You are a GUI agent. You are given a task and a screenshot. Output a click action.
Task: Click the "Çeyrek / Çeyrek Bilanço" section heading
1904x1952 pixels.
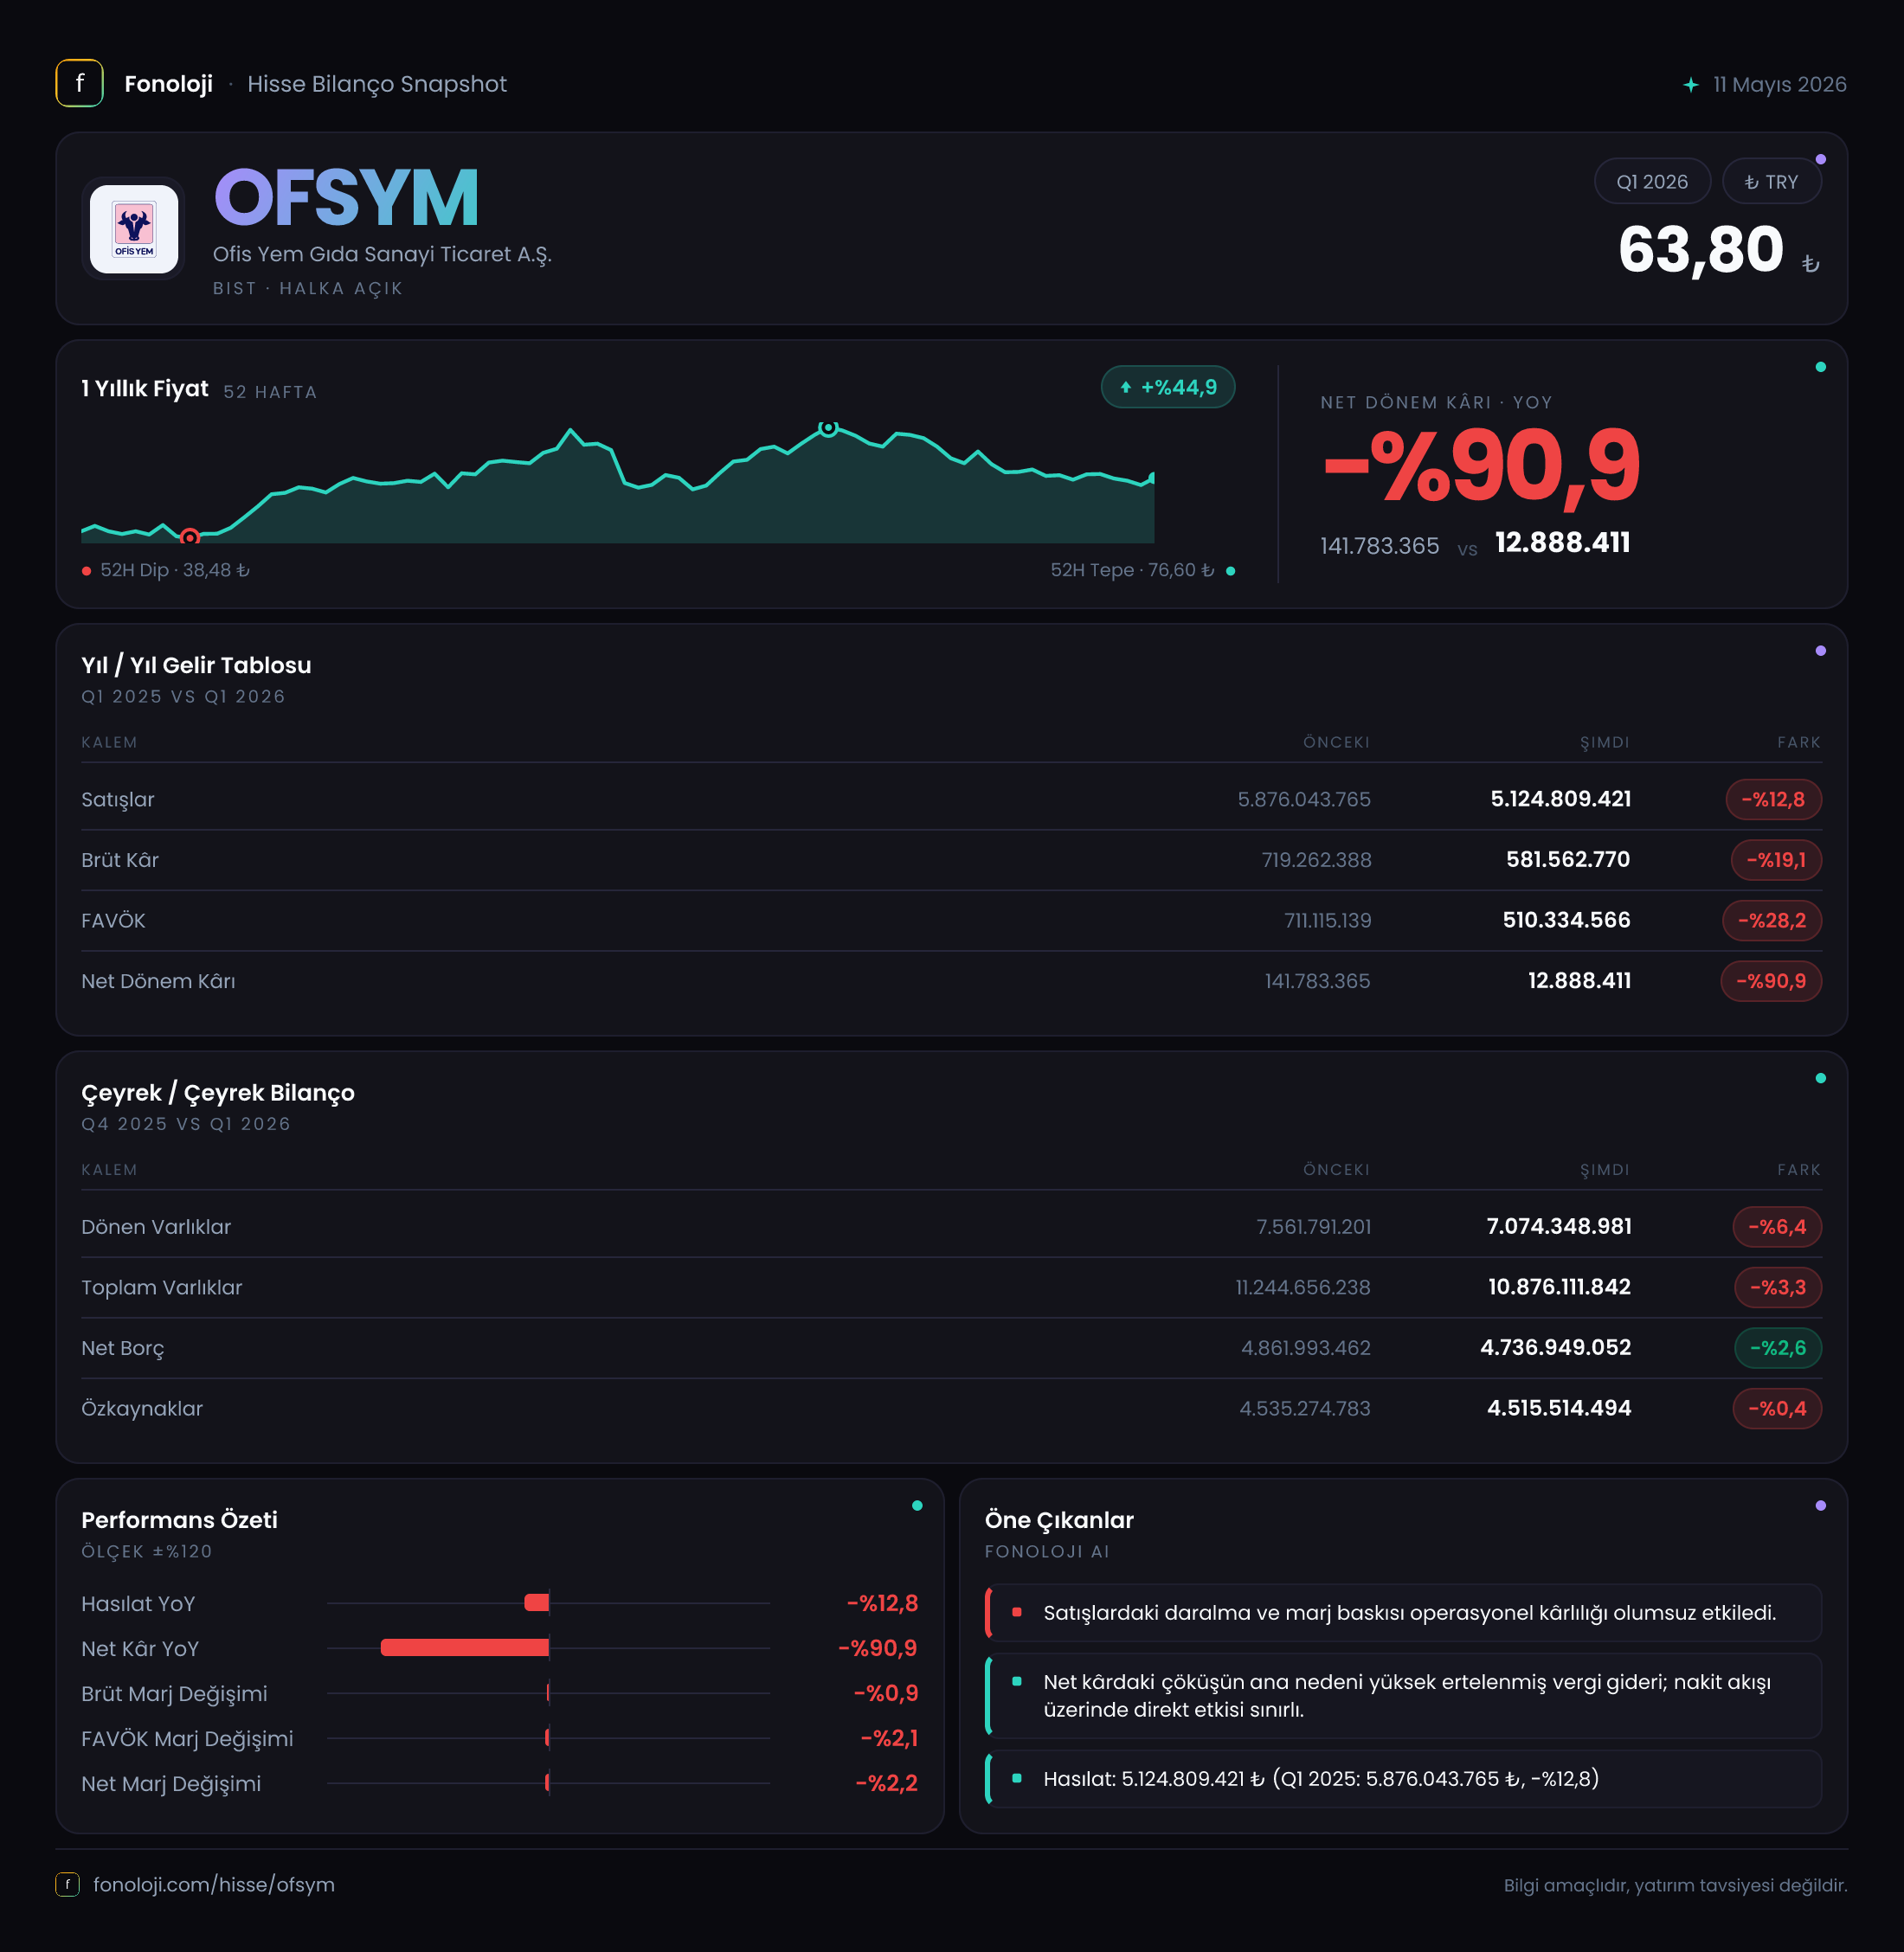click(x=218, y=1093)
